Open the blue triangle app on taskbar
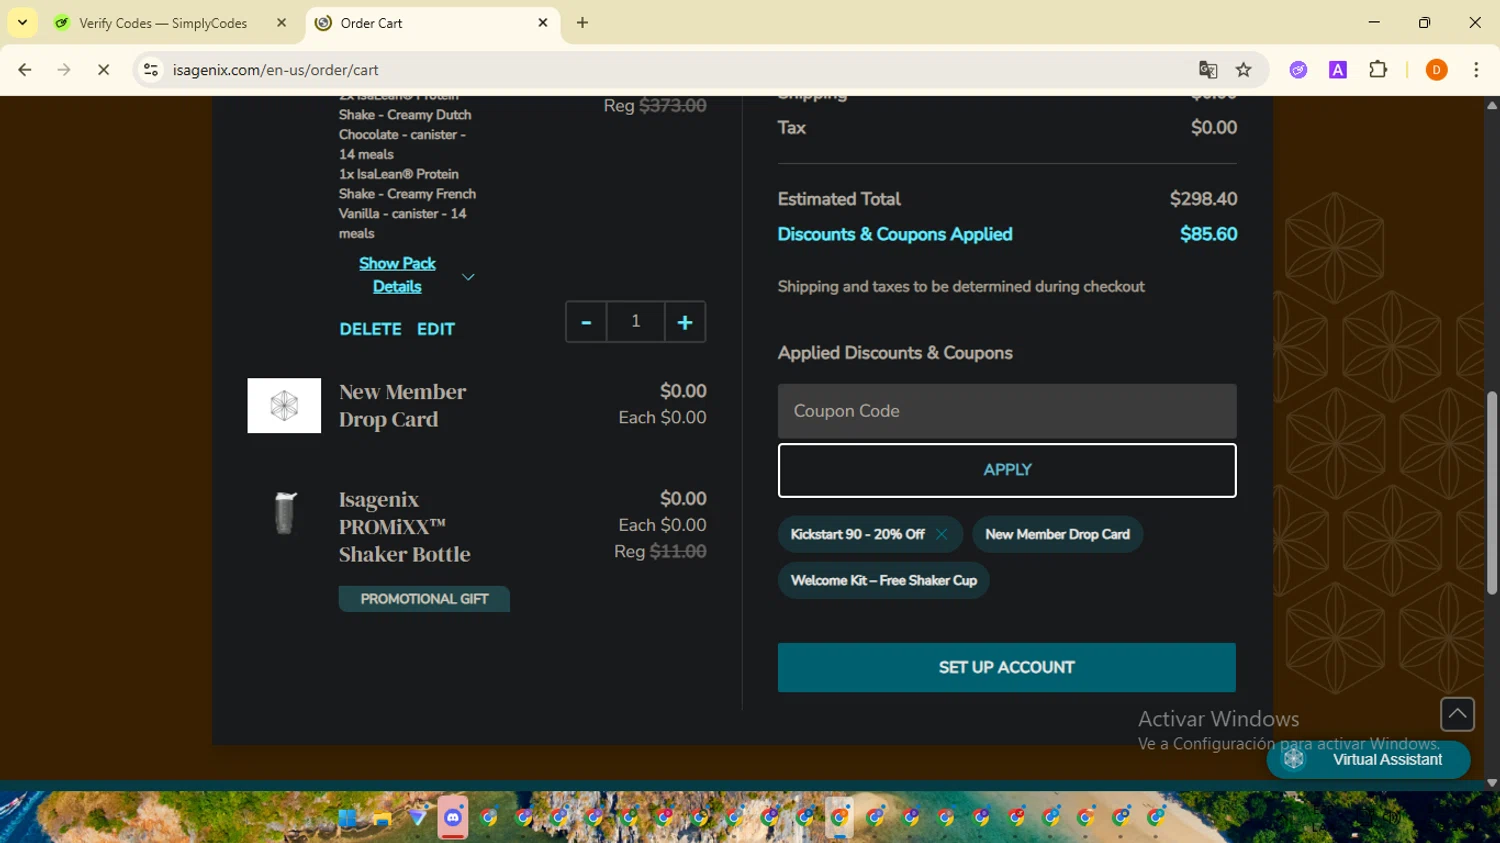The width and height of the screenshot is (1500, 843). (418, 818)
